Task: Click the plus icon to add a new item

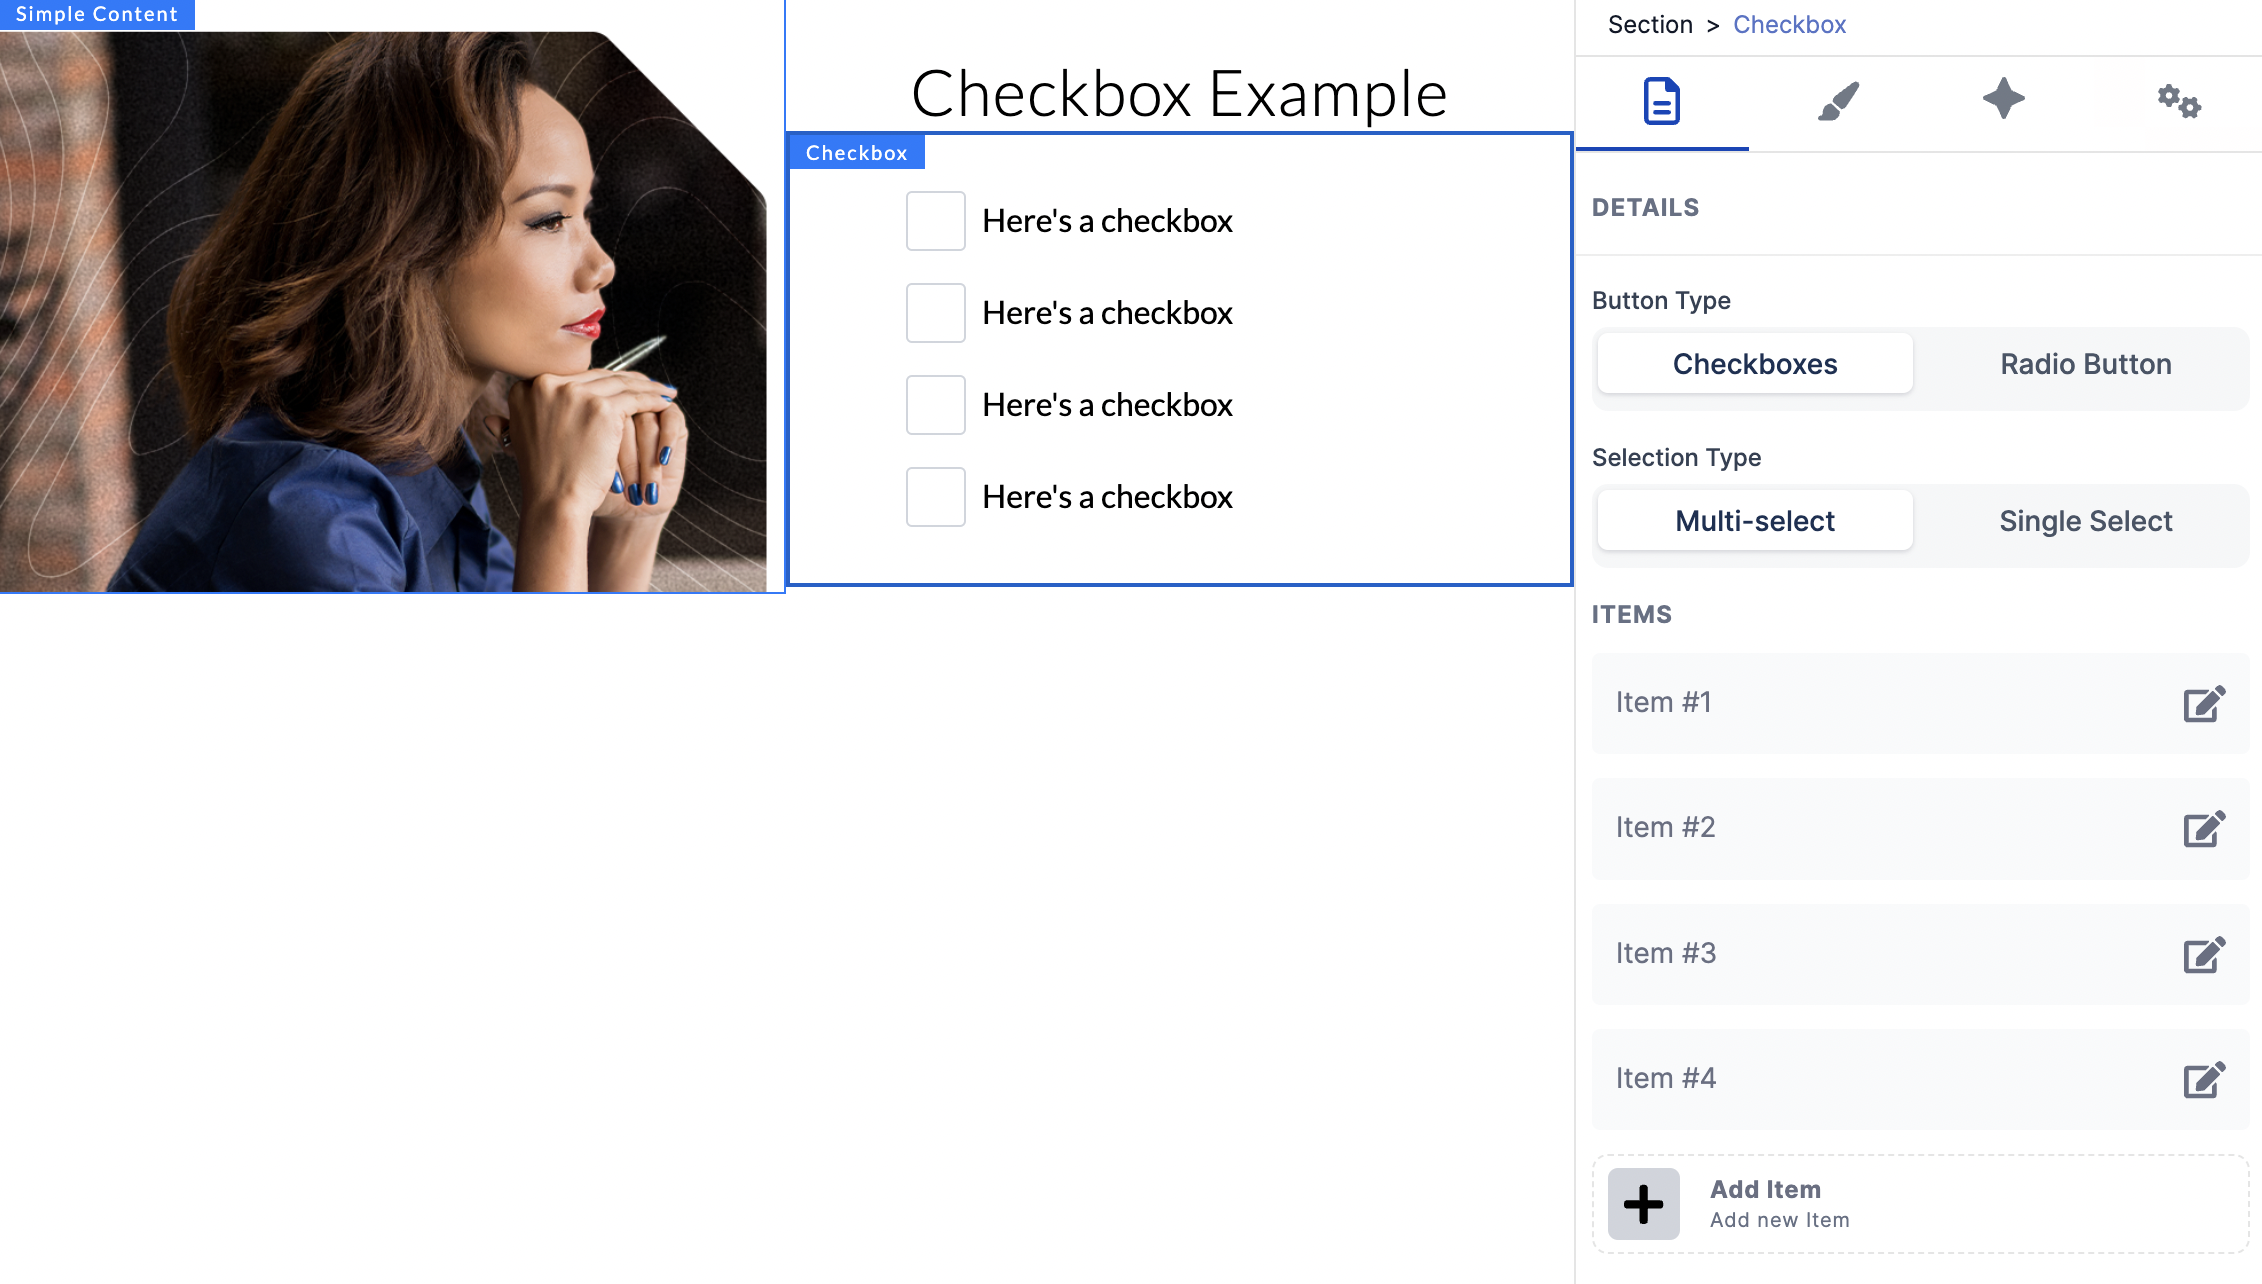Action: pos(1643,1203)
